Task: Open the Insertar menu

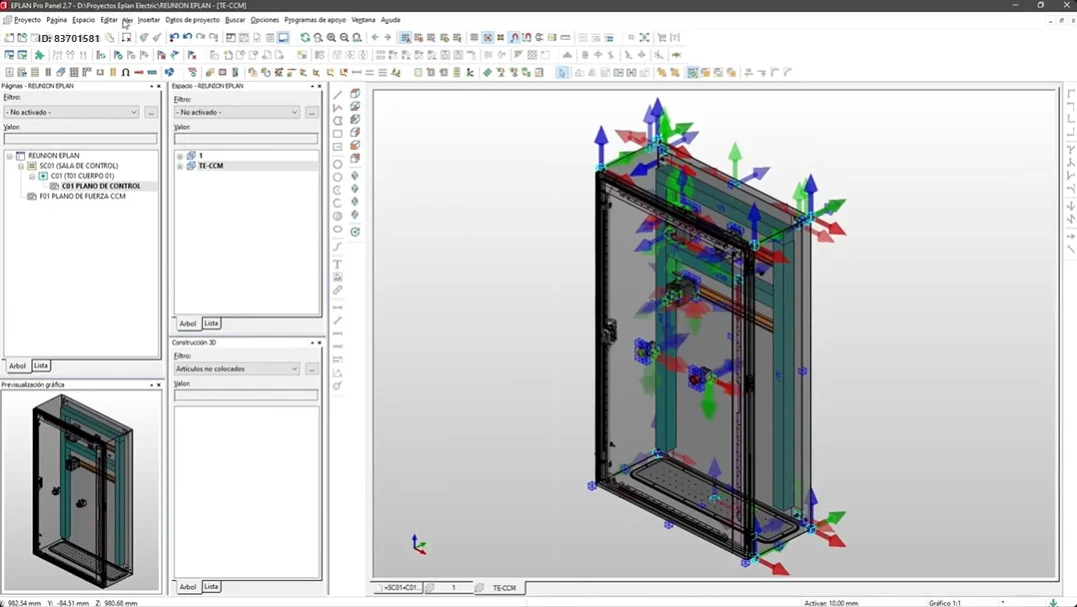Action: [148, 20]
